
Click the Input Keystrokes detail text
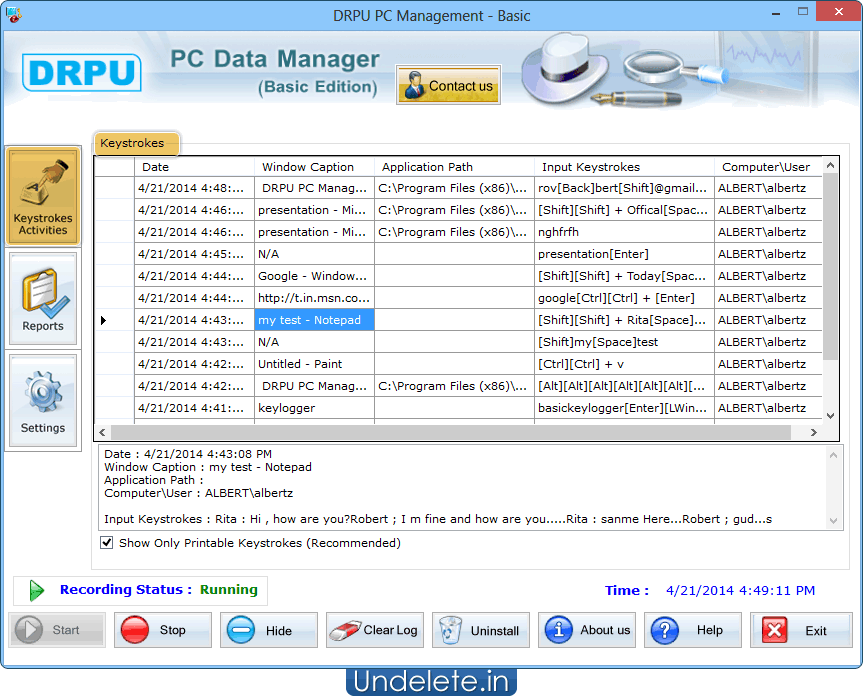coord(438,519)
